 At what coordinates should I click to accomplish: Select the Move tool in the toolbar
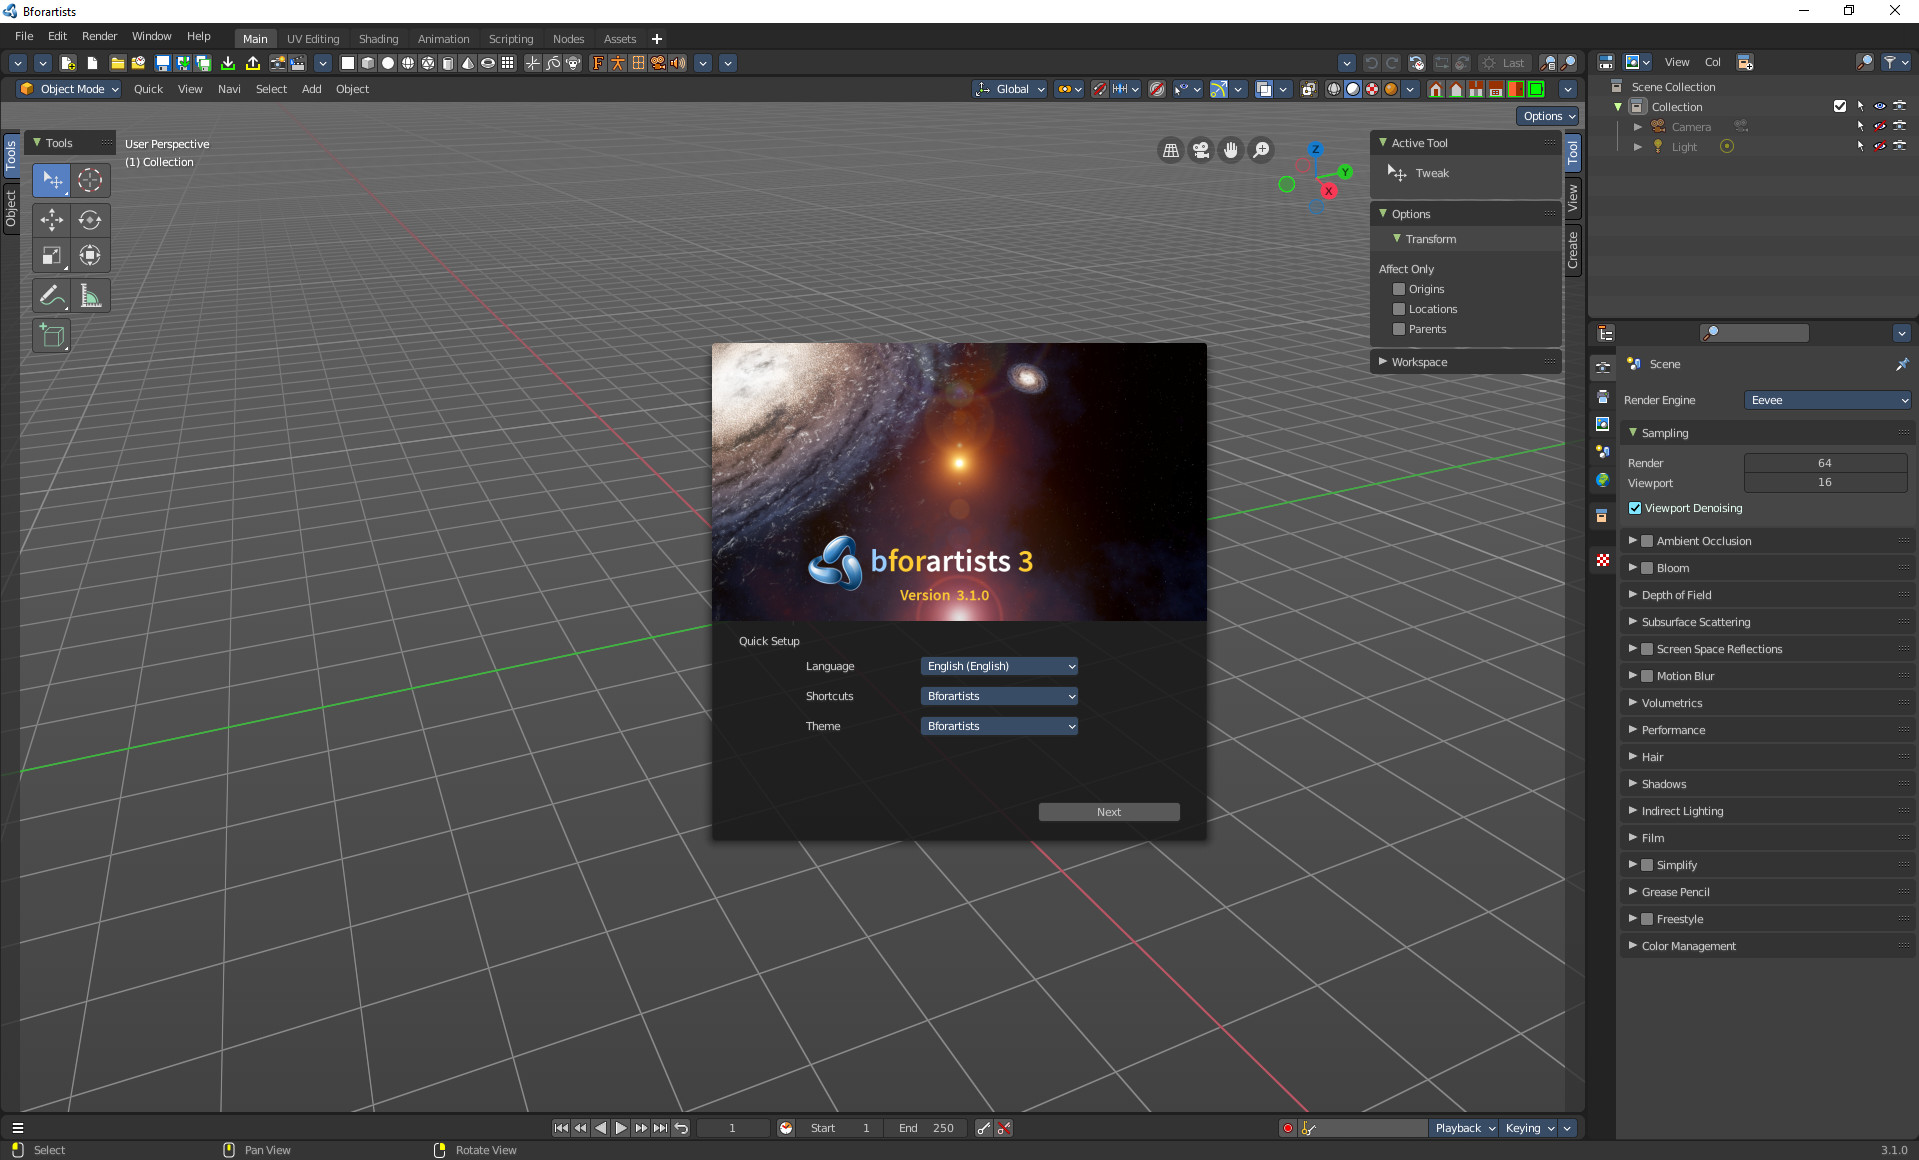[x=51, y=220]
